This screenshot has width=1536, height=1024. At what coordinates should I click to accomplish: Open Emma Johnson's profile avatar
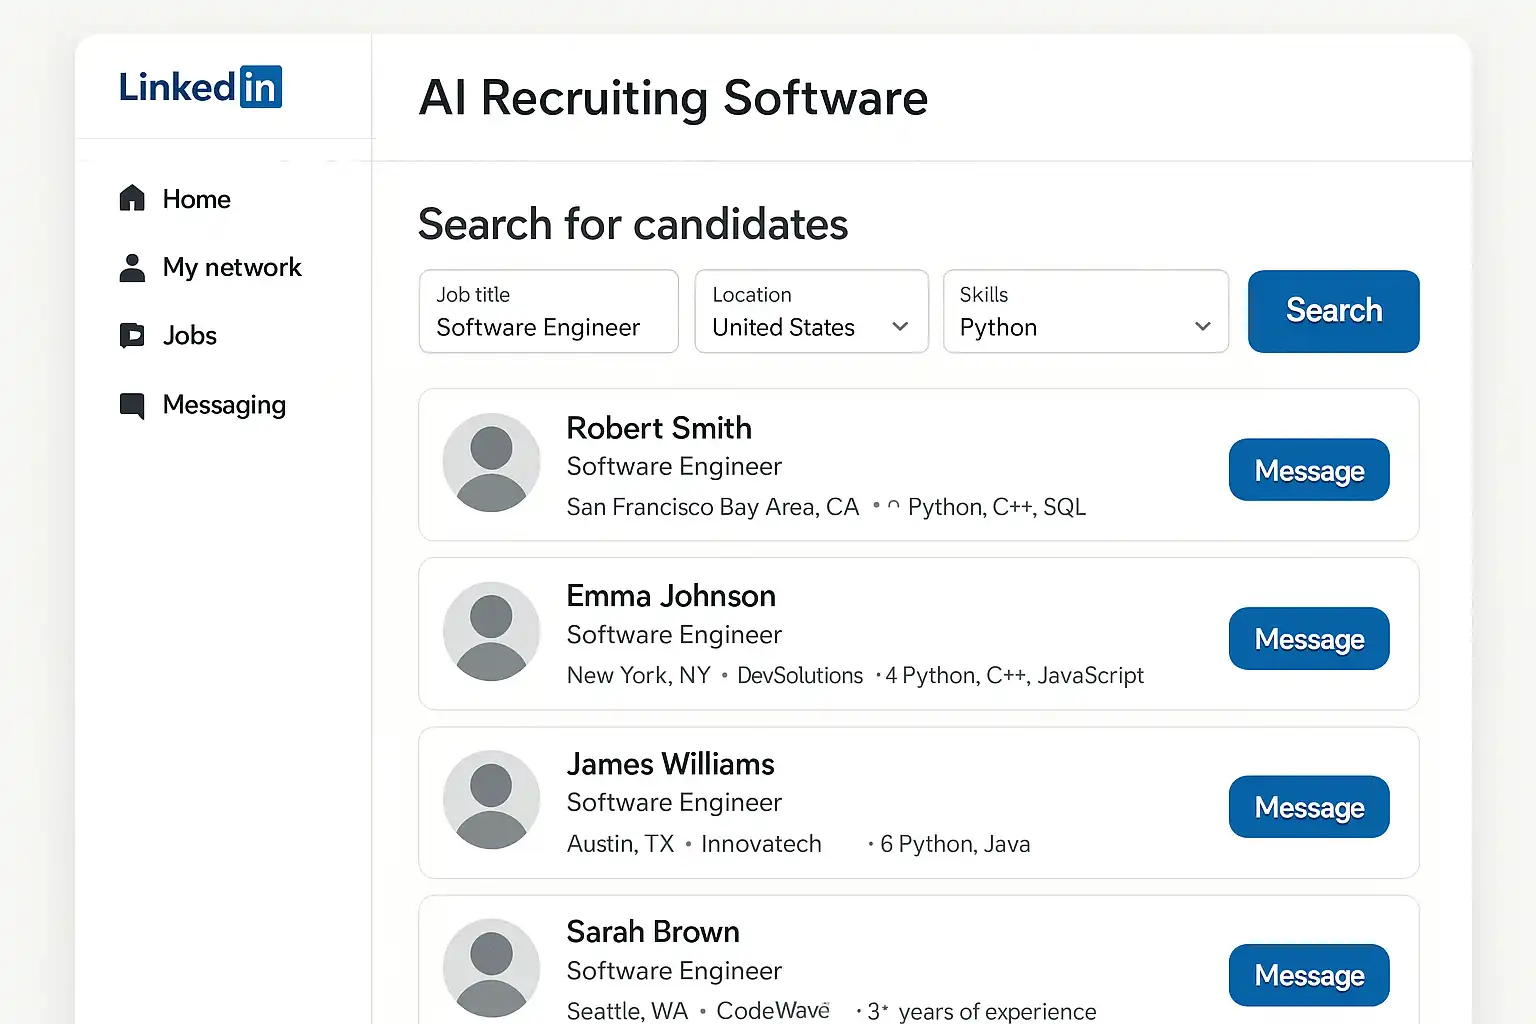click(x=491, y=632)
